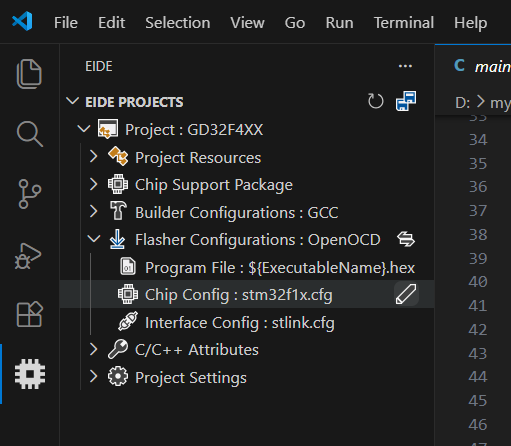Open EIDE chip view in activity bar
This screenshot has width=511, height=446.
click(x=30, y=374)
